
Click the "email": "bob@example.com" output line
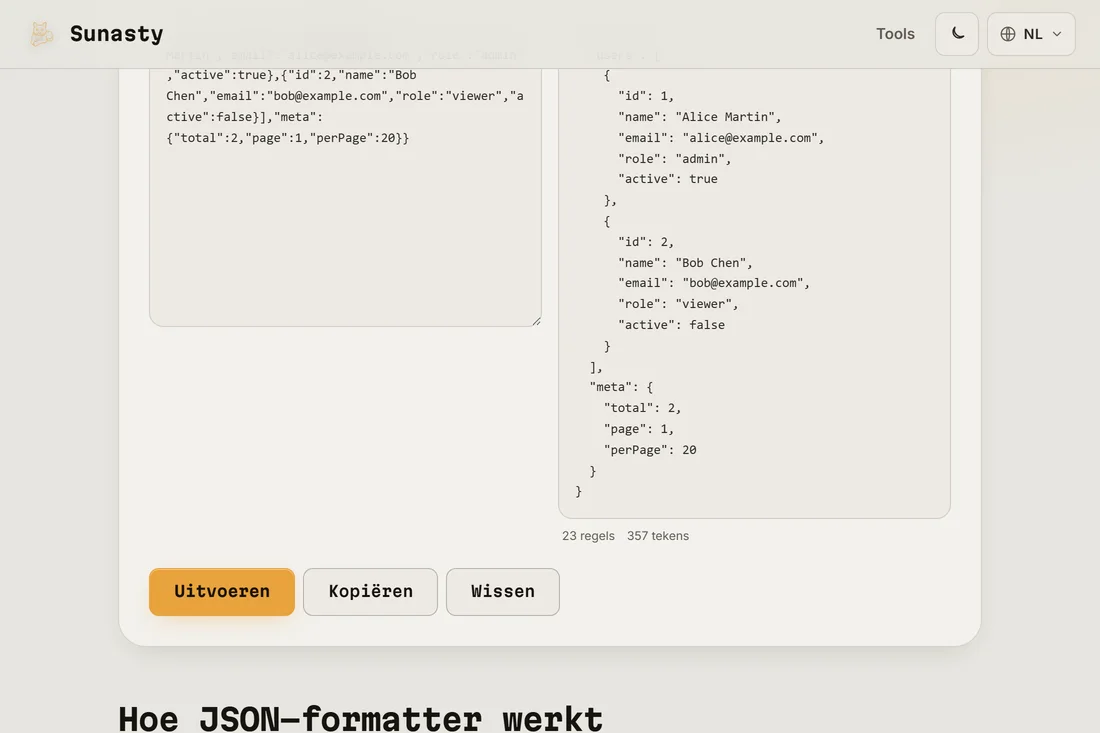tap(713, 283)
